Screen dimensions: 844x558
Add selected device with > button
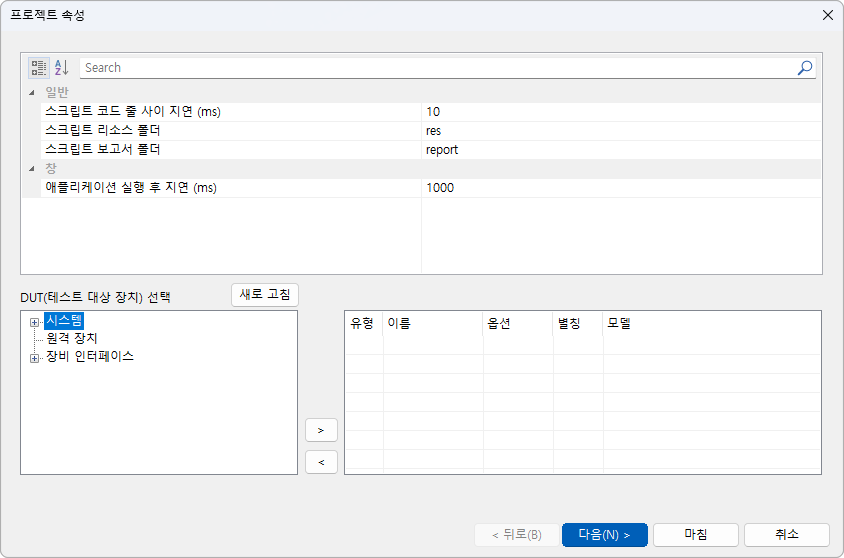click(x=321, y=430)
